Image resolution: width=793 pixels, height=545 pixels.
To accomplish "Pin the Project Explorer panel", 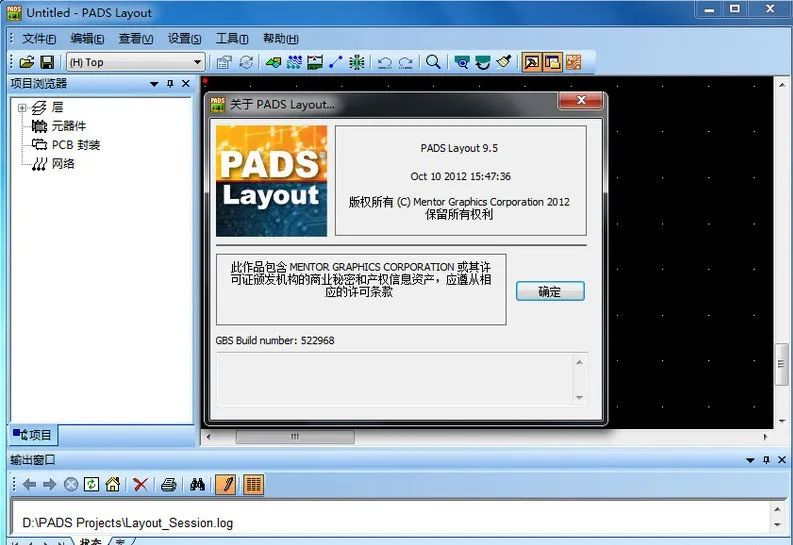I will [170, 84].
